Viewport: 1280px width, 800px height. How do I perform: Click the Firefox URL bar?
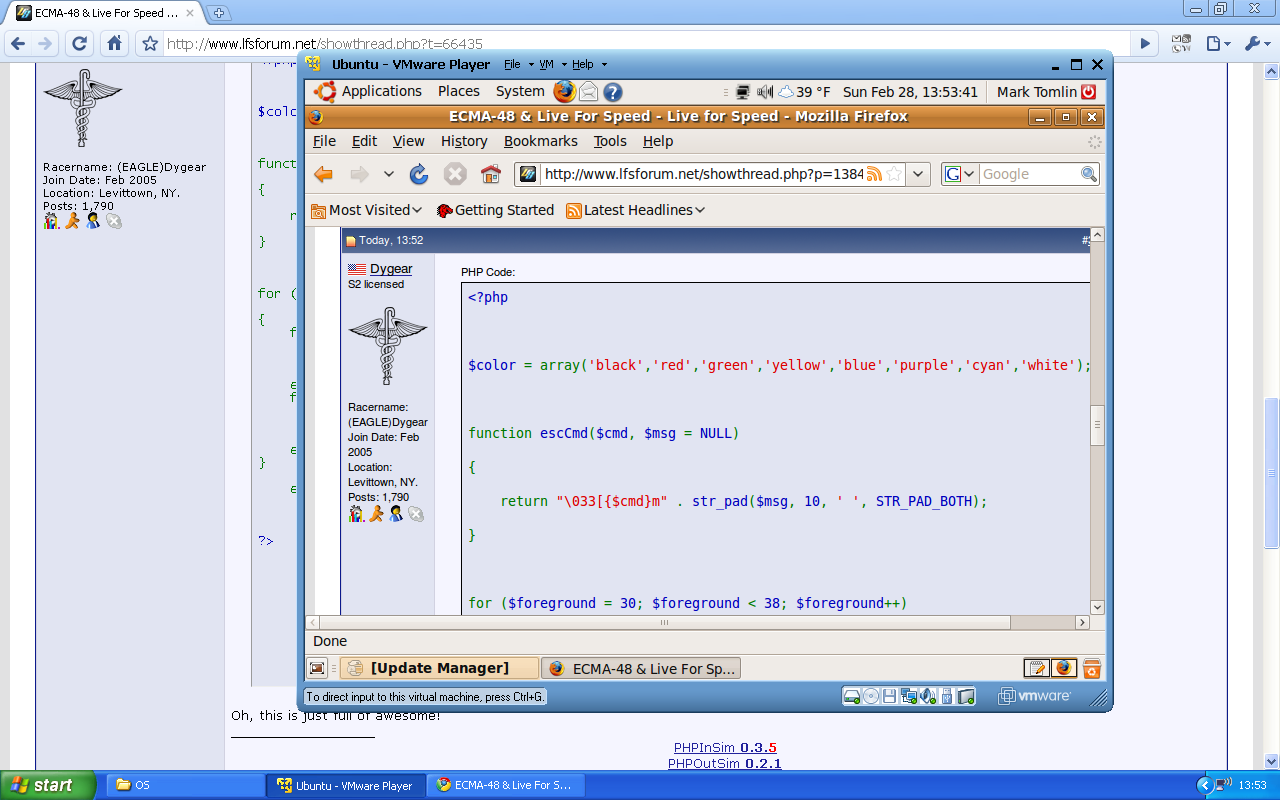pyautogui.click(x=703, y=174)
